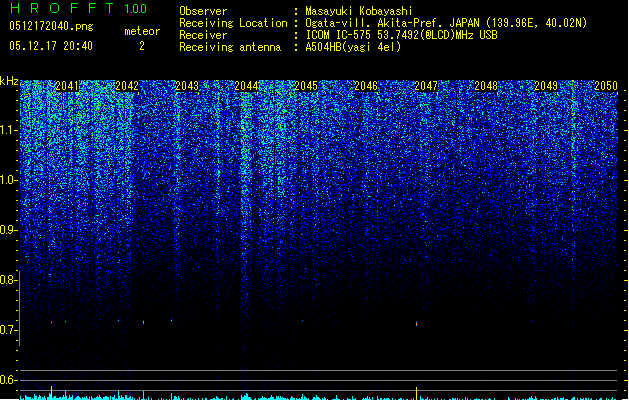This screenshot has width=629, height=400.
Task: Click the timestamp 05.12.17 20:40
Action: (51, 46)
